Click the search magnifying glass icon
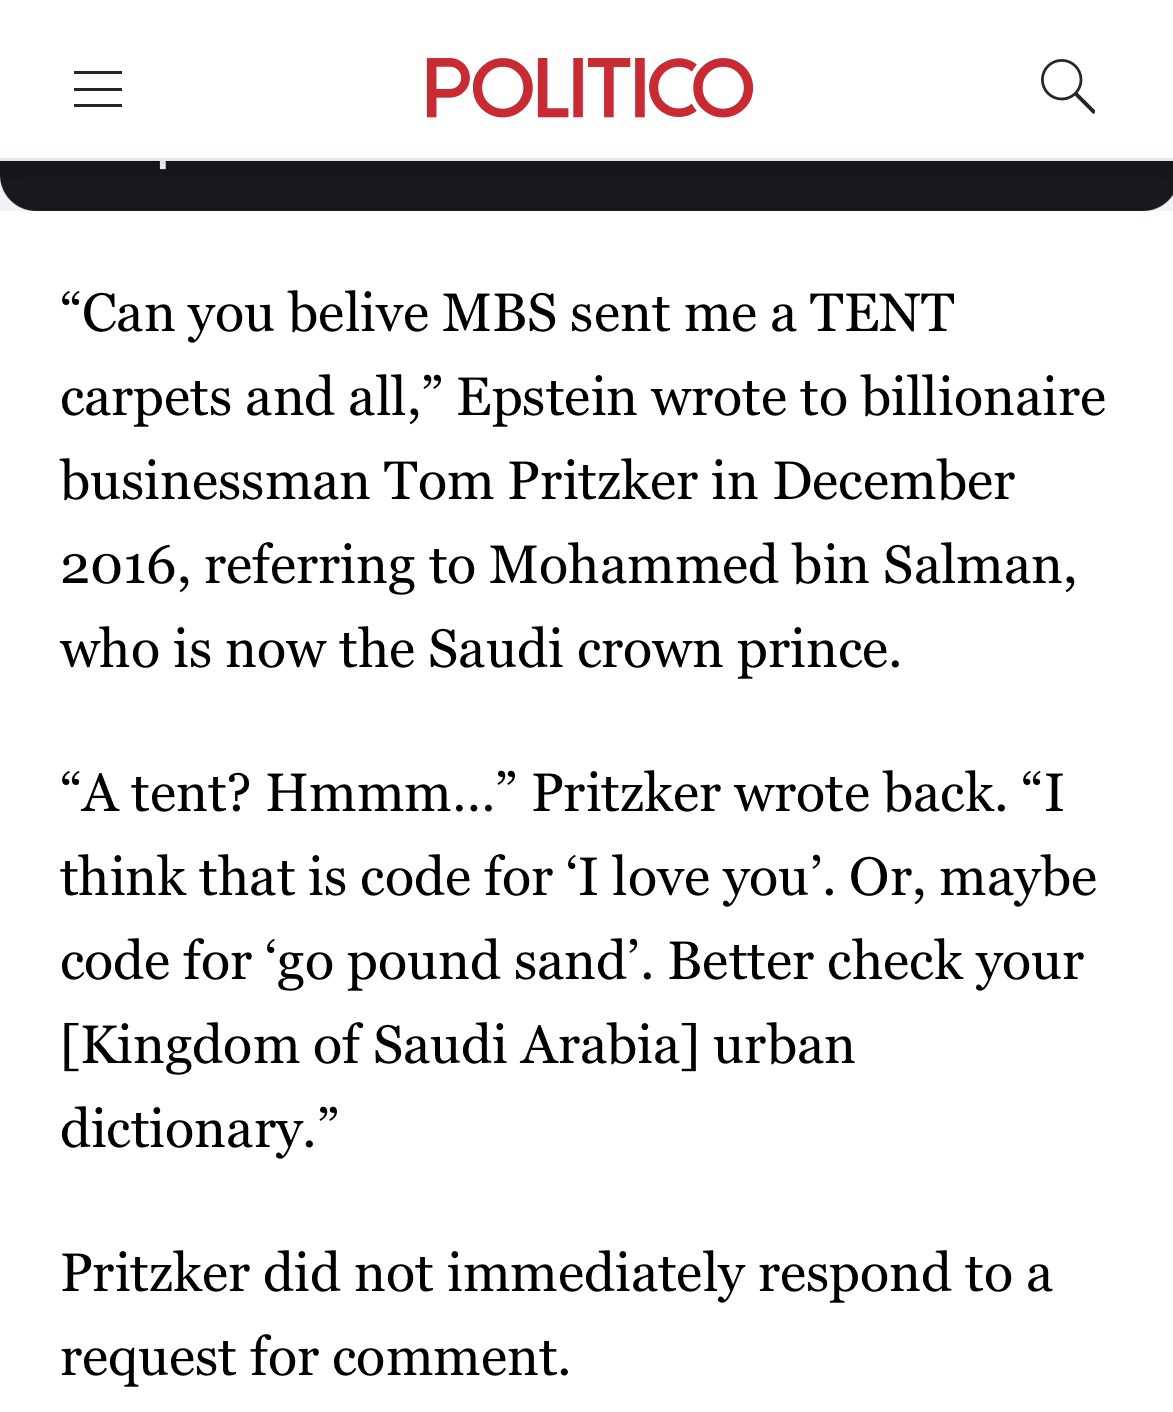Screen dimensions: 1173x1412 tap(1067, 86)
